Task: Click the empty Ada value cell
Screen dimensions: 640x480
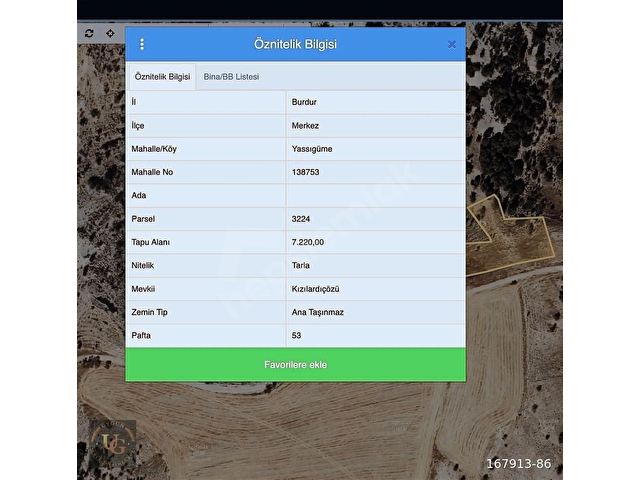Action: (x=376, y=196)
